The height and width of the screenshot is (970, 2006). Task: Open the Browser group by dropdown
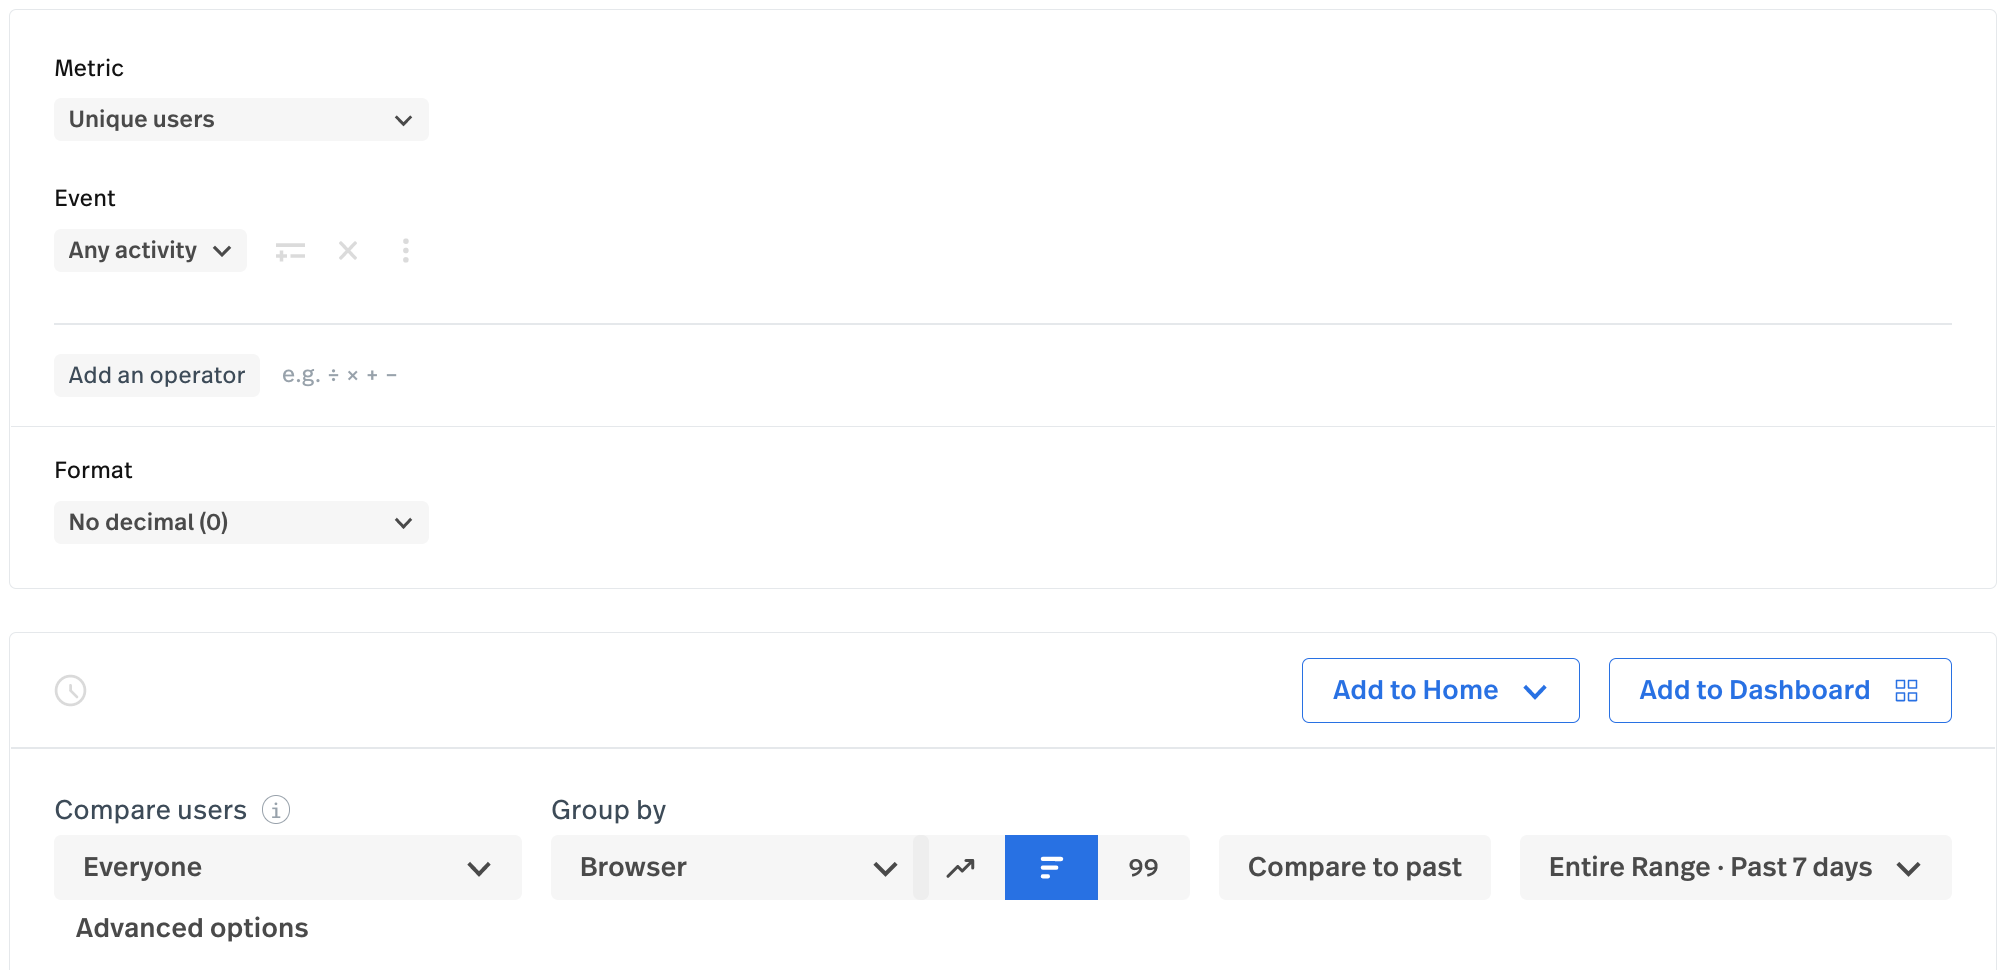[x=737, y=868]
